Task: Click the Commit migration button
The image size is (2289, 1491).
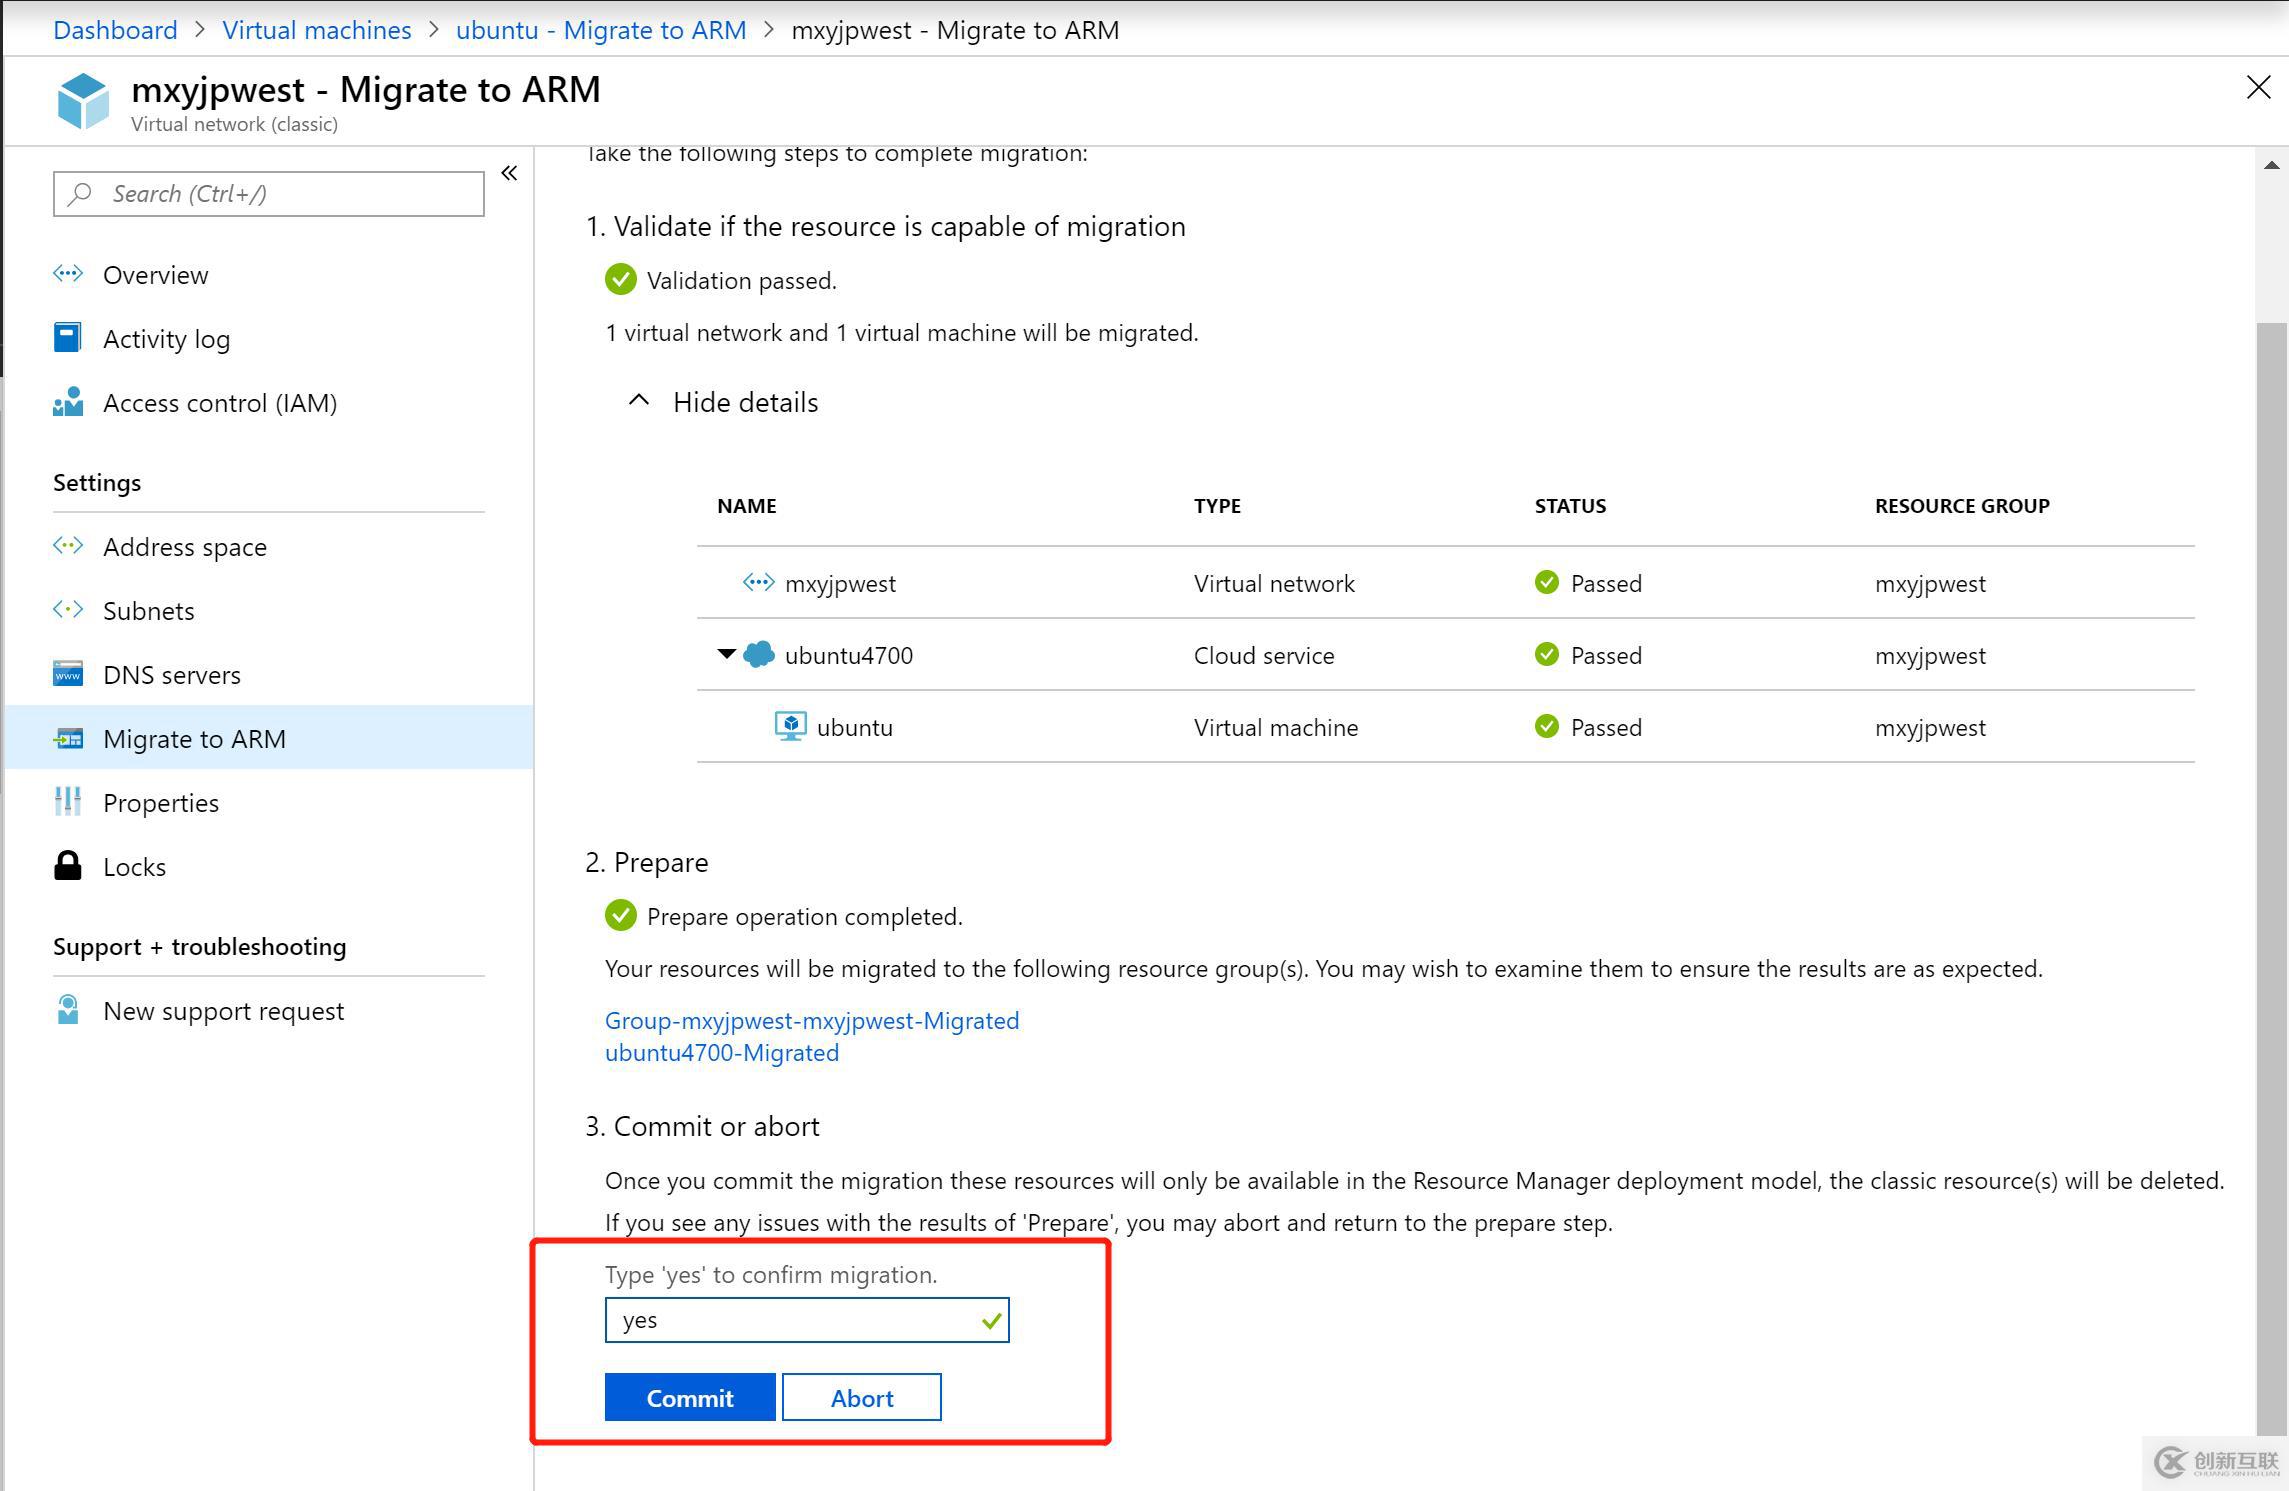Action: (687, 1398)
